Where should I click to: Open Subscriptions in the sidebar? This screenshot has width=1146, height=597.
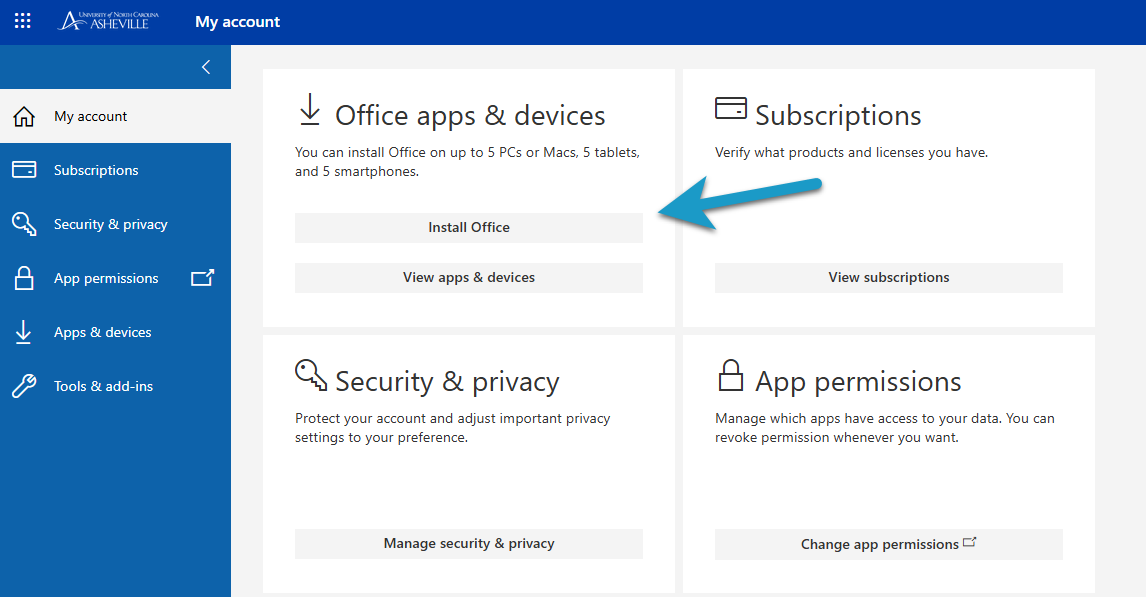(x=115, y=170)
